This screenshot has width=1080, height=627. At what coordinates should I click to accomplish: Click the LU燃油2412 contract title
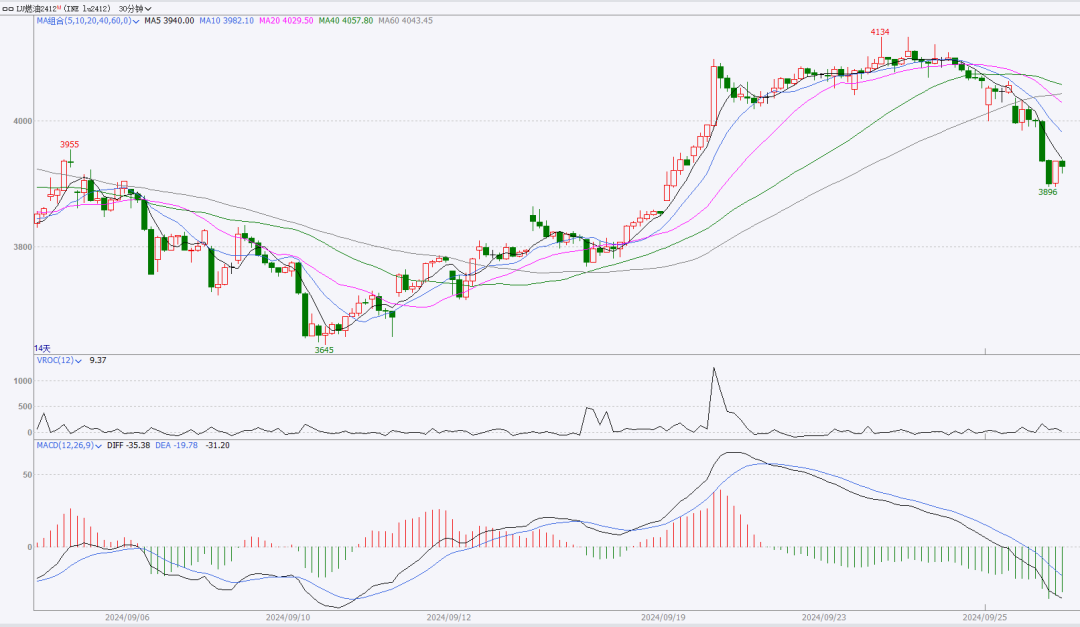(39, 9)
